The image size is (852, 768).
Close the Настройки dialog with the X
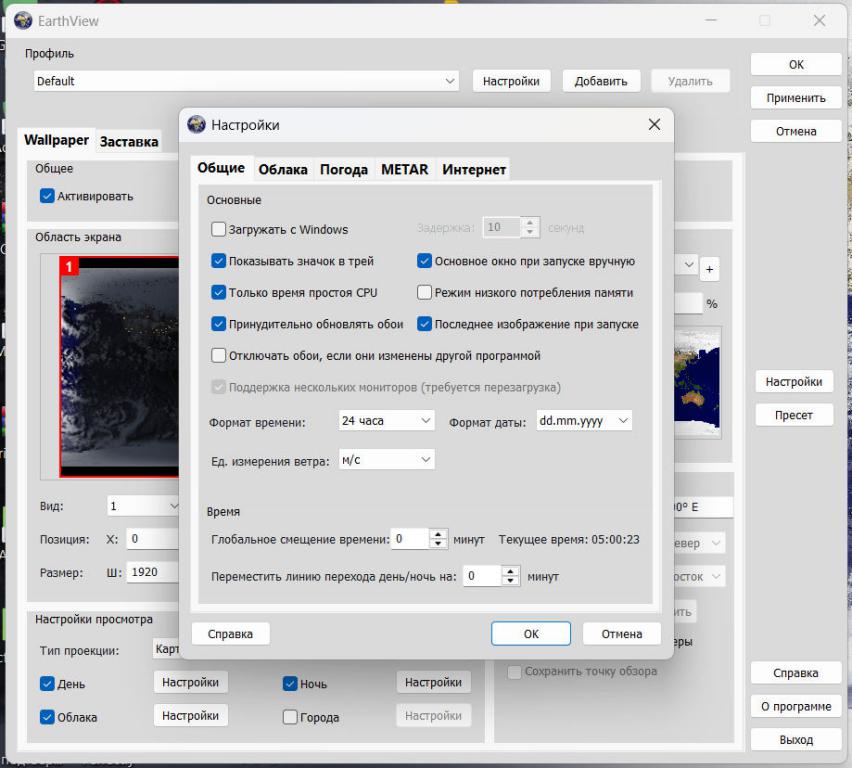[x=654, y=124]
